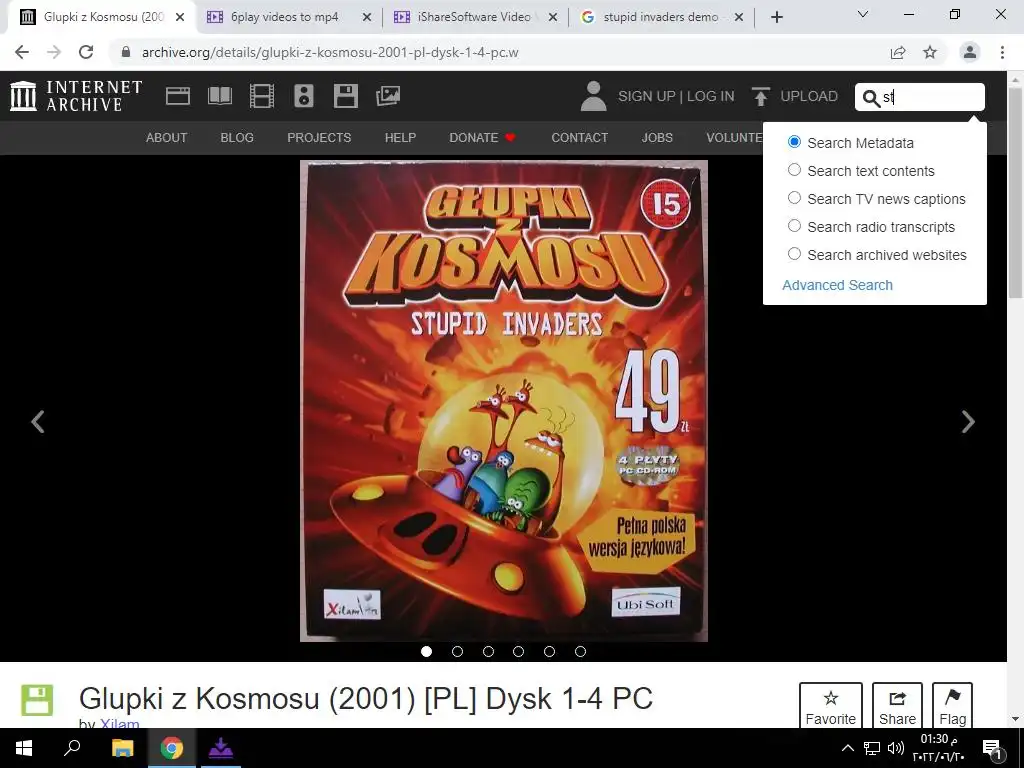Viewport: 1024px width, 768px height.
Task: Open the DONATE menu item
Action: (483, 138)
